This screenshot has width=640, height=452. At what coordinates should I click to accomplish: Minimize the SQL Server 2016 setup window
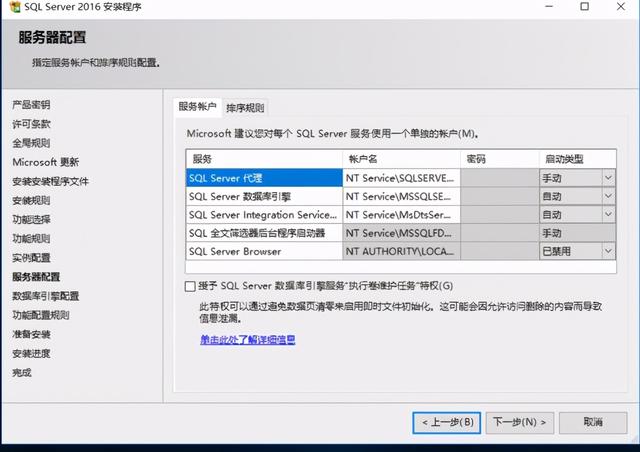549,7
